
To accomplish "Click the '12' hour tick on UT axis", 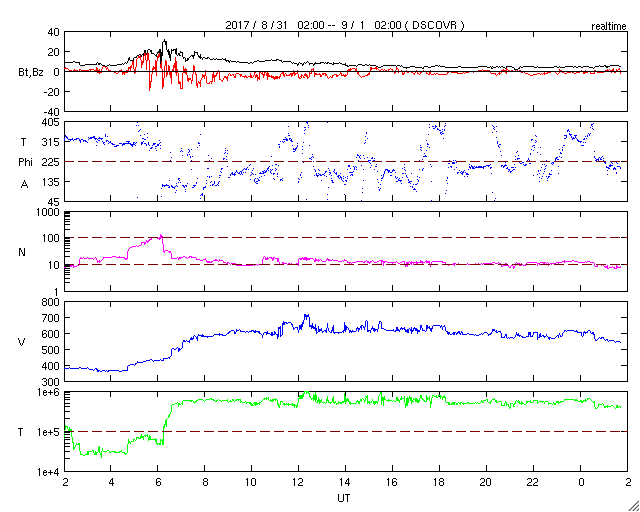I will pyautogui.click(x=299, y=482).
